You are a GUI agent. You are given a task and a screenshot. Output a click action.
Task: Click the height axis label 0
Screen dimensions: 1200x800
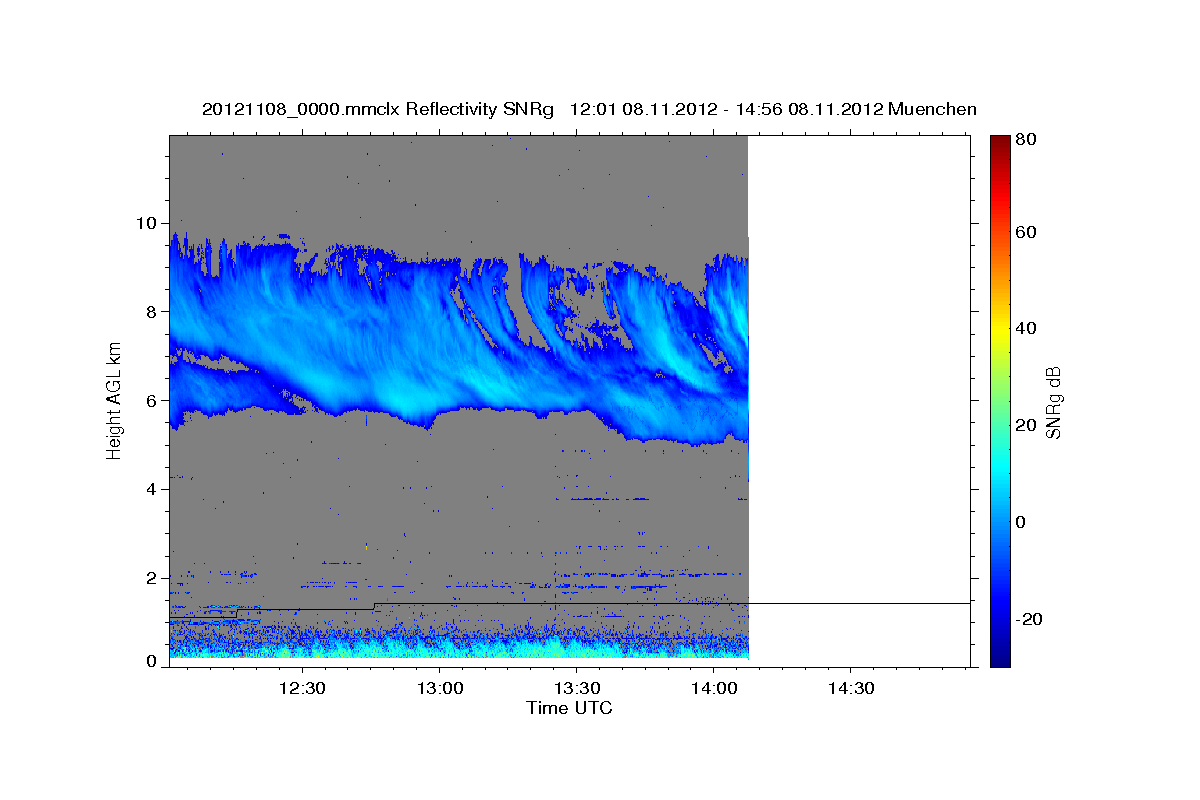click(x=152, y=661)
